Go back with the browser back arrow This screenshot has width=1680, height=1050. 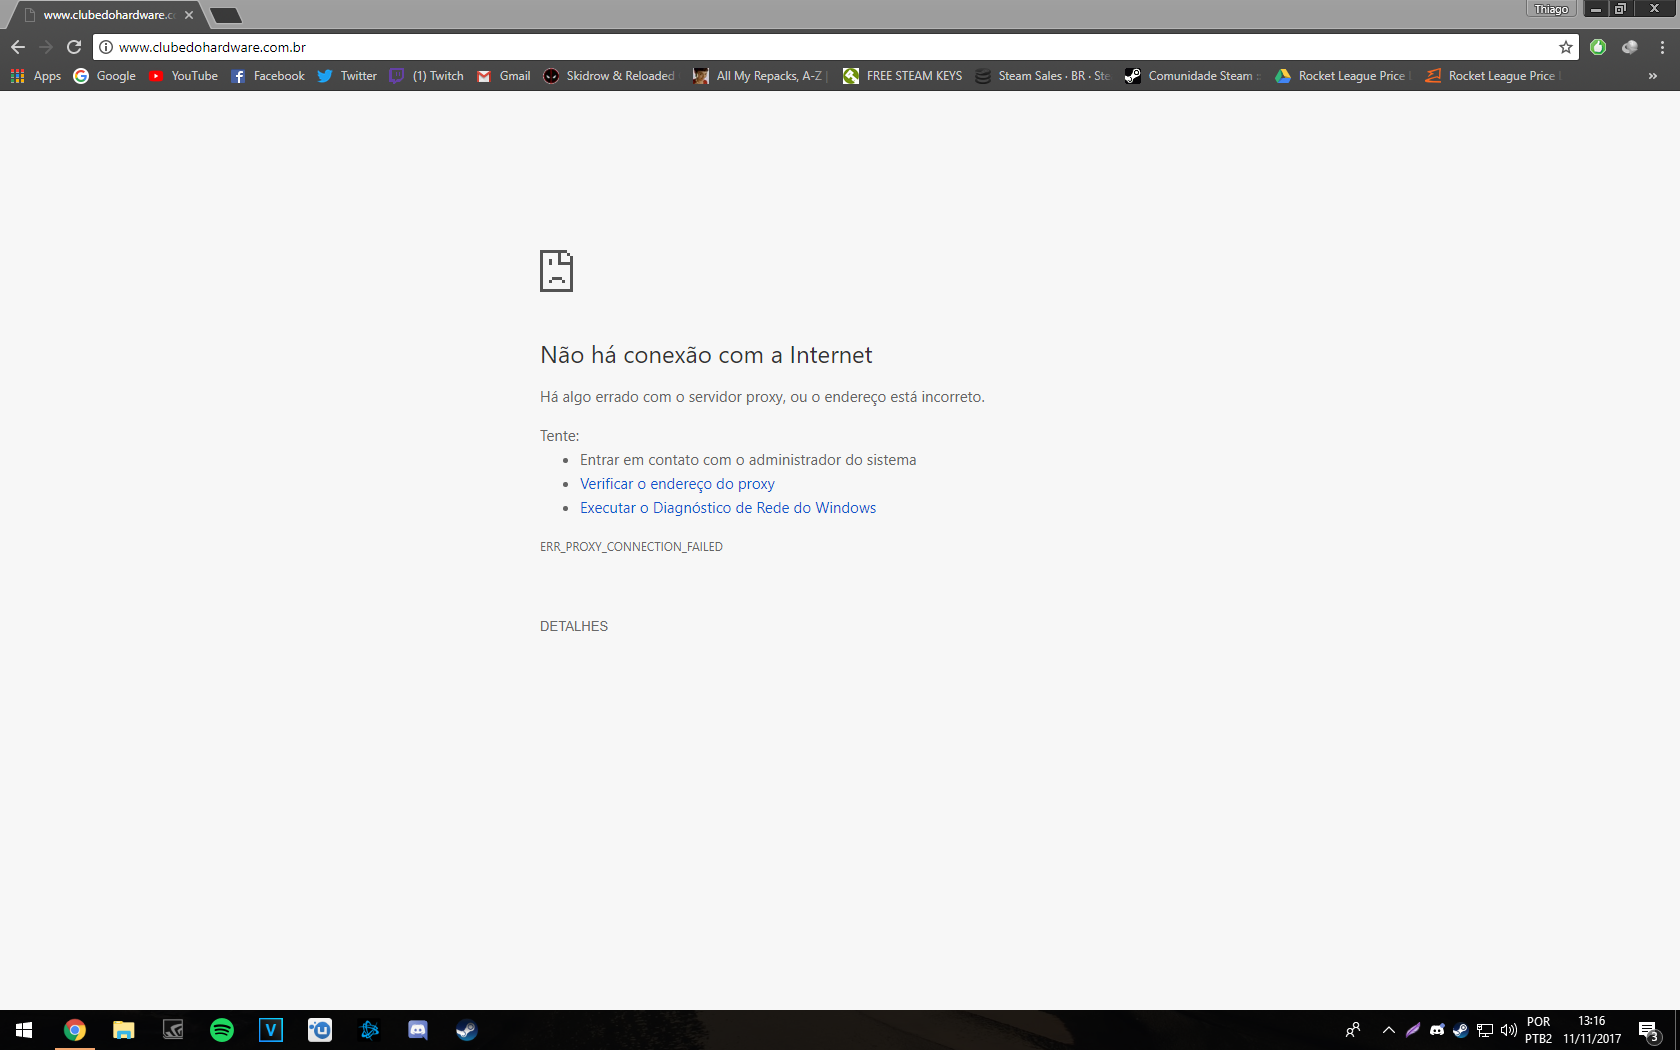[18, 47]
